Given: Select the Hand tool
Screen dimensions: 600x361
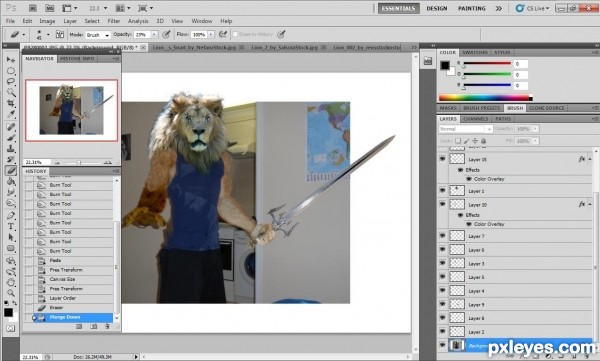Looking at the screenshot, I should click(x=11, y=283).
